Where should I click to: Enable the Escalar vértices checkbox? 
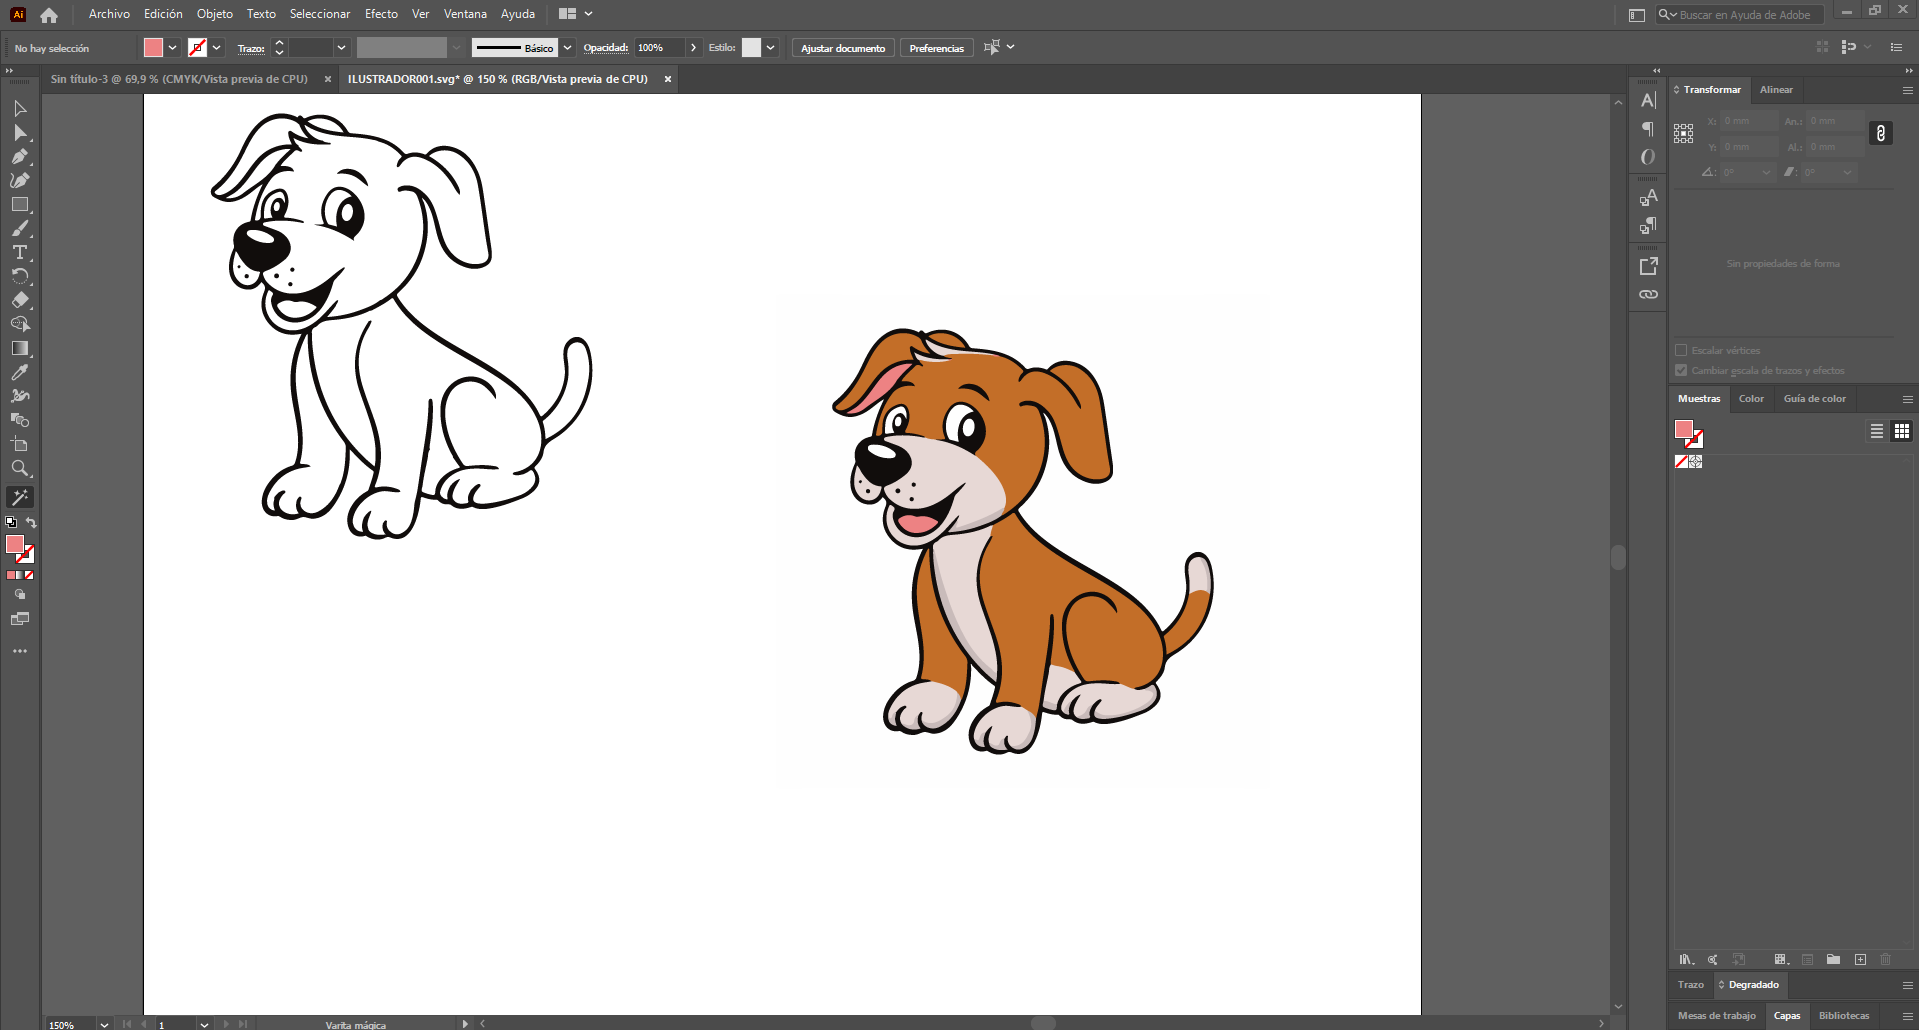click(x=1681, y=350)
